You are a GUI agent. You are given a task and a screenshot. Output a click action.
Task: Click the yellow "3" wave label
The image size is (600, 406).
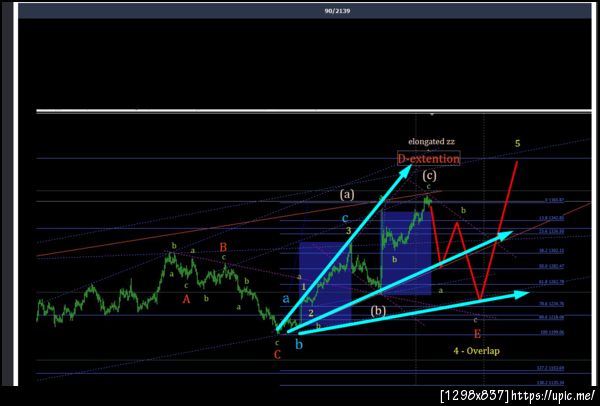(348, 230)
